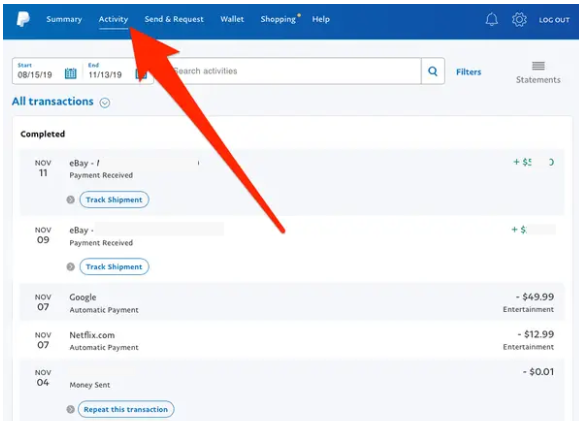Open the Send & Request tab
Viewport: 583px width, 422px height.
174,19
